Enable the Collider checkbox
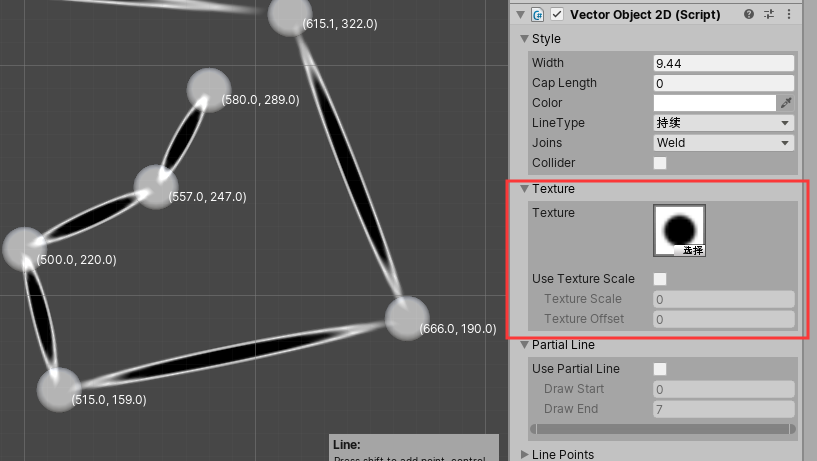Screen dimensions: 817x461 [x=660, y=163]
